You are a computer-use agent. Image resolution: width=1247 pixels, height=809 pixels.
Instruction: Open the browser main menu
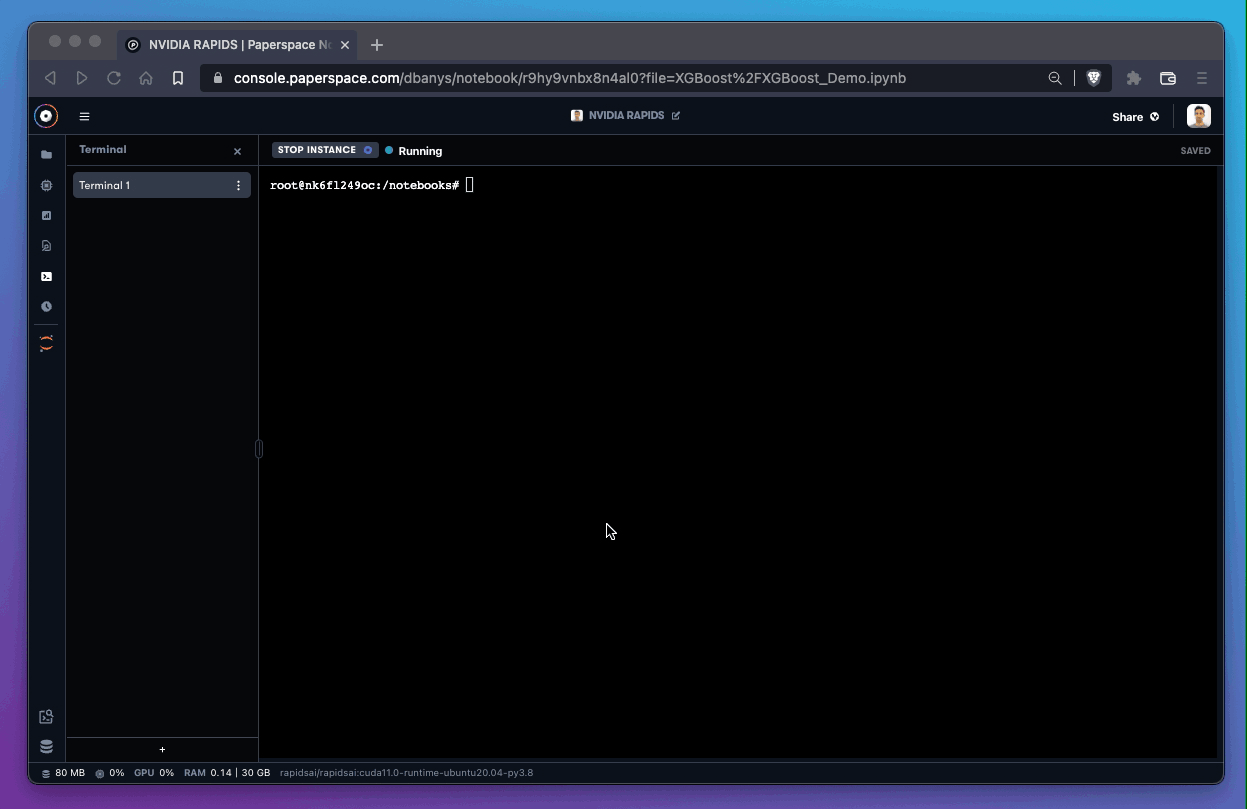coord(1202,78)
